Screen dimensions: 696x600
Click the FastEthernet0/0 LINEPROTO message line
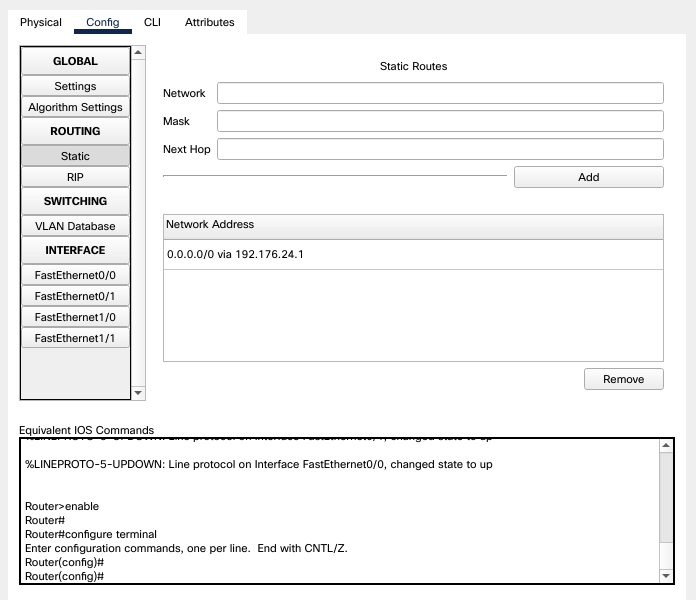tap(259, 464)
